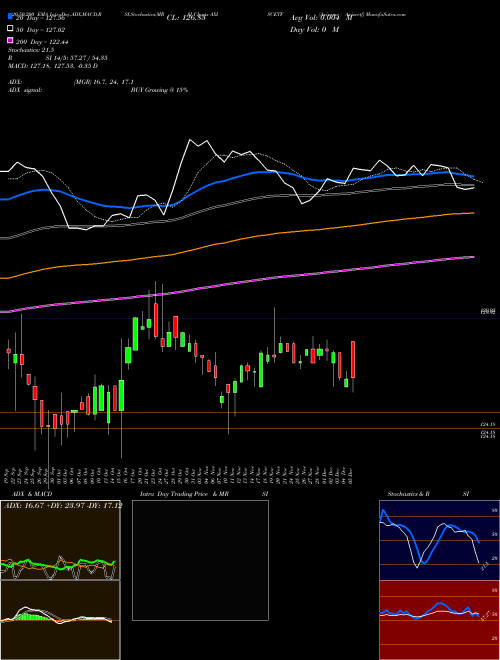Open the red RSI mini chart
This screenshot has width=500, height=660.
pos(439,620)
